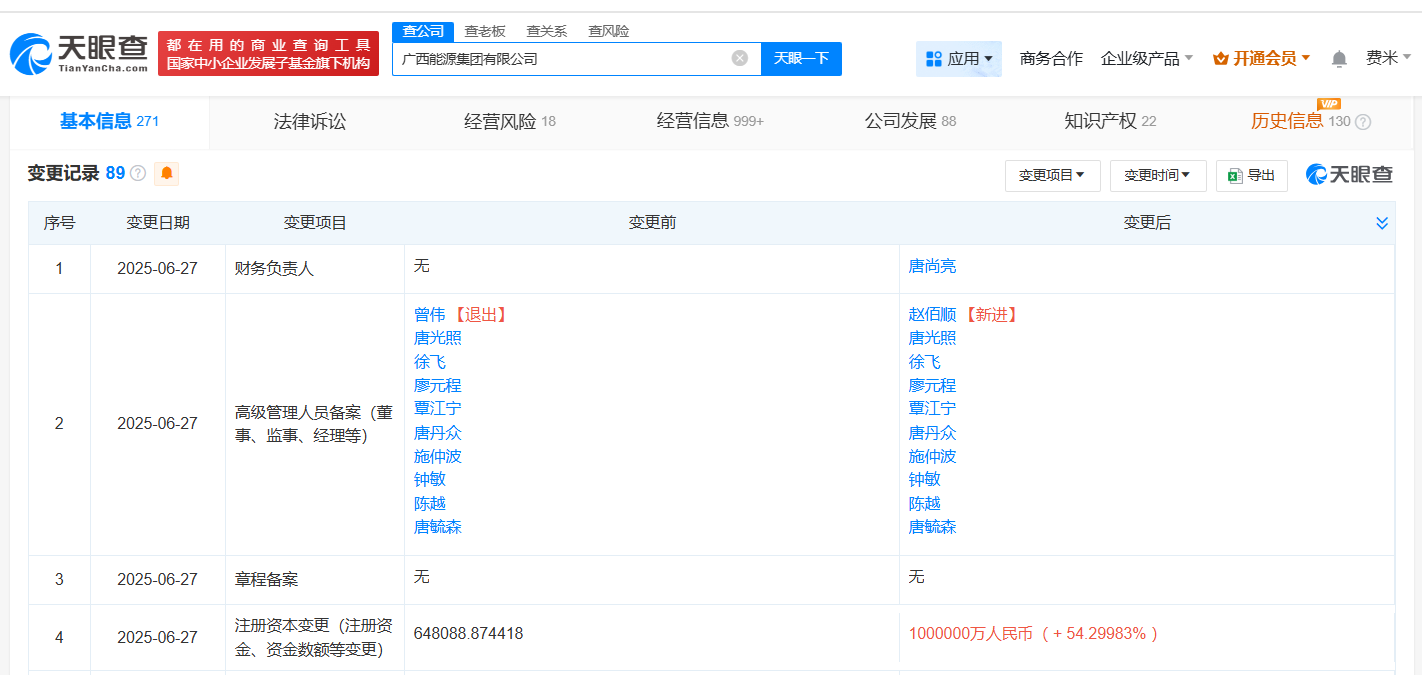The height and width of the screenshot is (675, 1422).
Task: Open 赵佰顺 marked 新进
Action: click(x=932, y=314)
